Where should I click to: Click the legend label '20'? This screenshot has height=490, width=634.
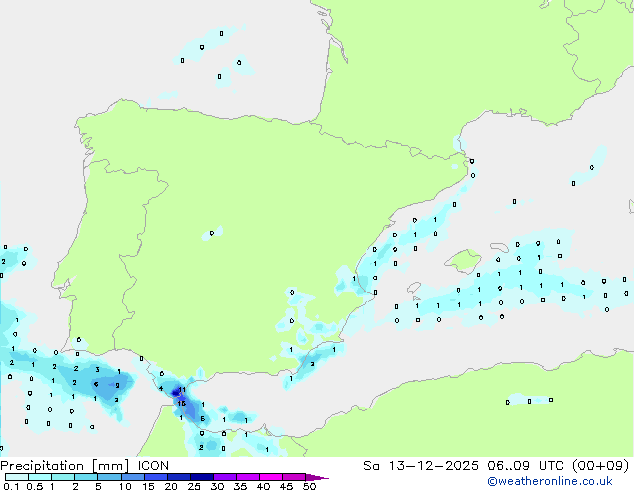click(x=171, y=486)
